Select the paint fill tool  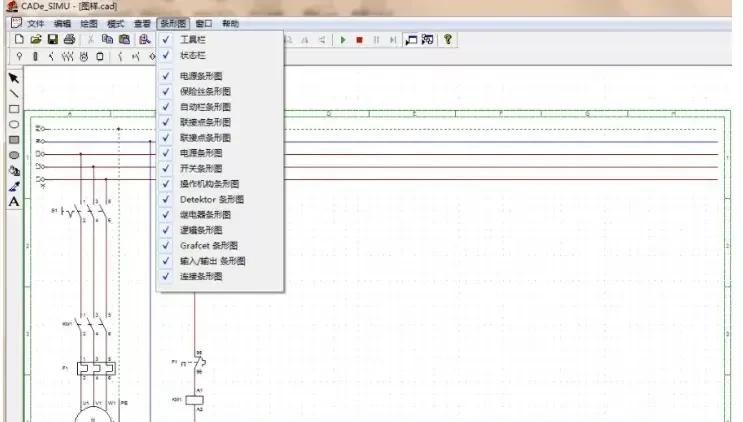pos(14,171)
